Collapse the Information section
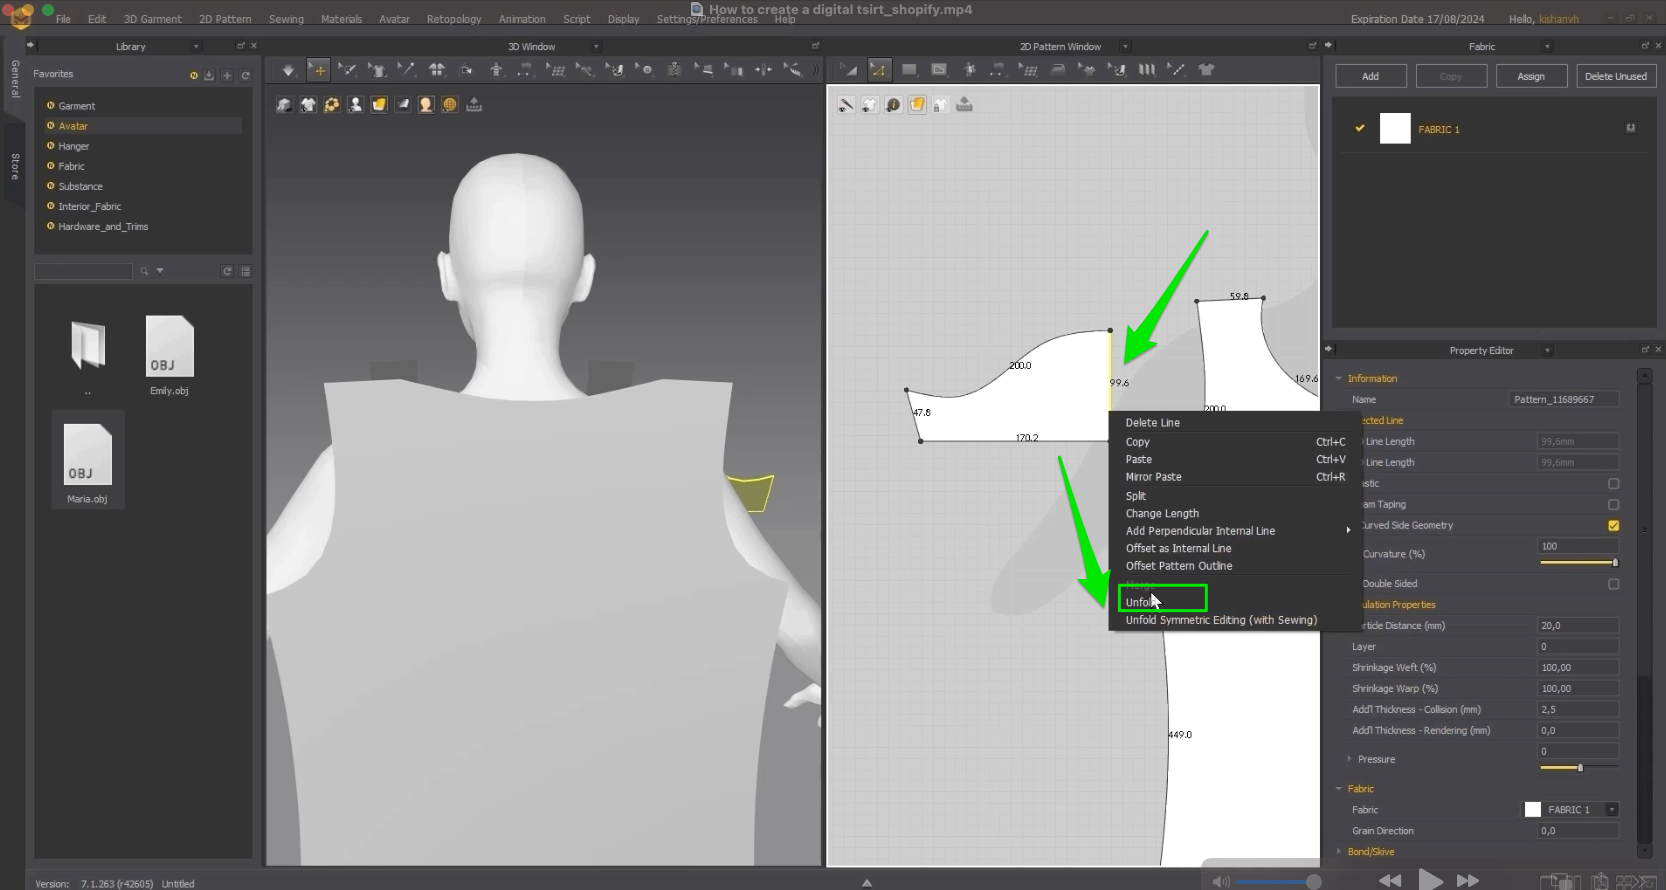This screenshot has height=890, width=1666. click(1339, 379)
